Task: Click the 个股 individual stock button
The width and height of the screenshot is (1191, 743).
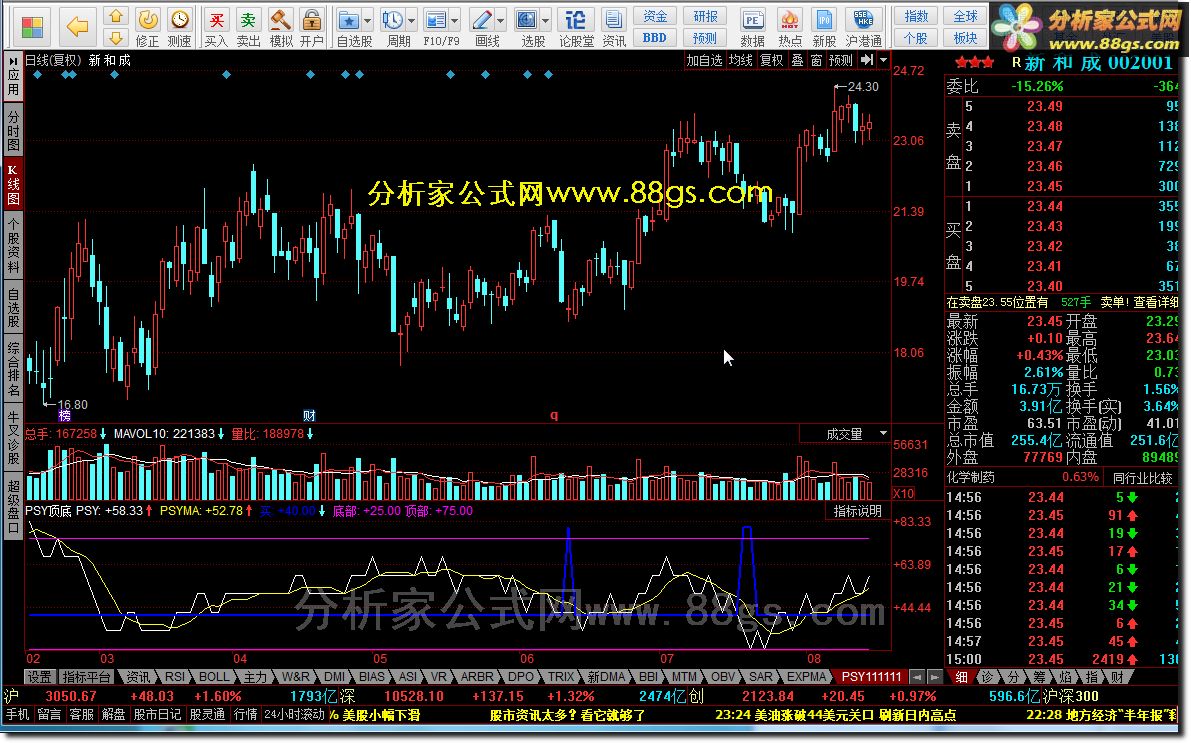Action: 916,37
